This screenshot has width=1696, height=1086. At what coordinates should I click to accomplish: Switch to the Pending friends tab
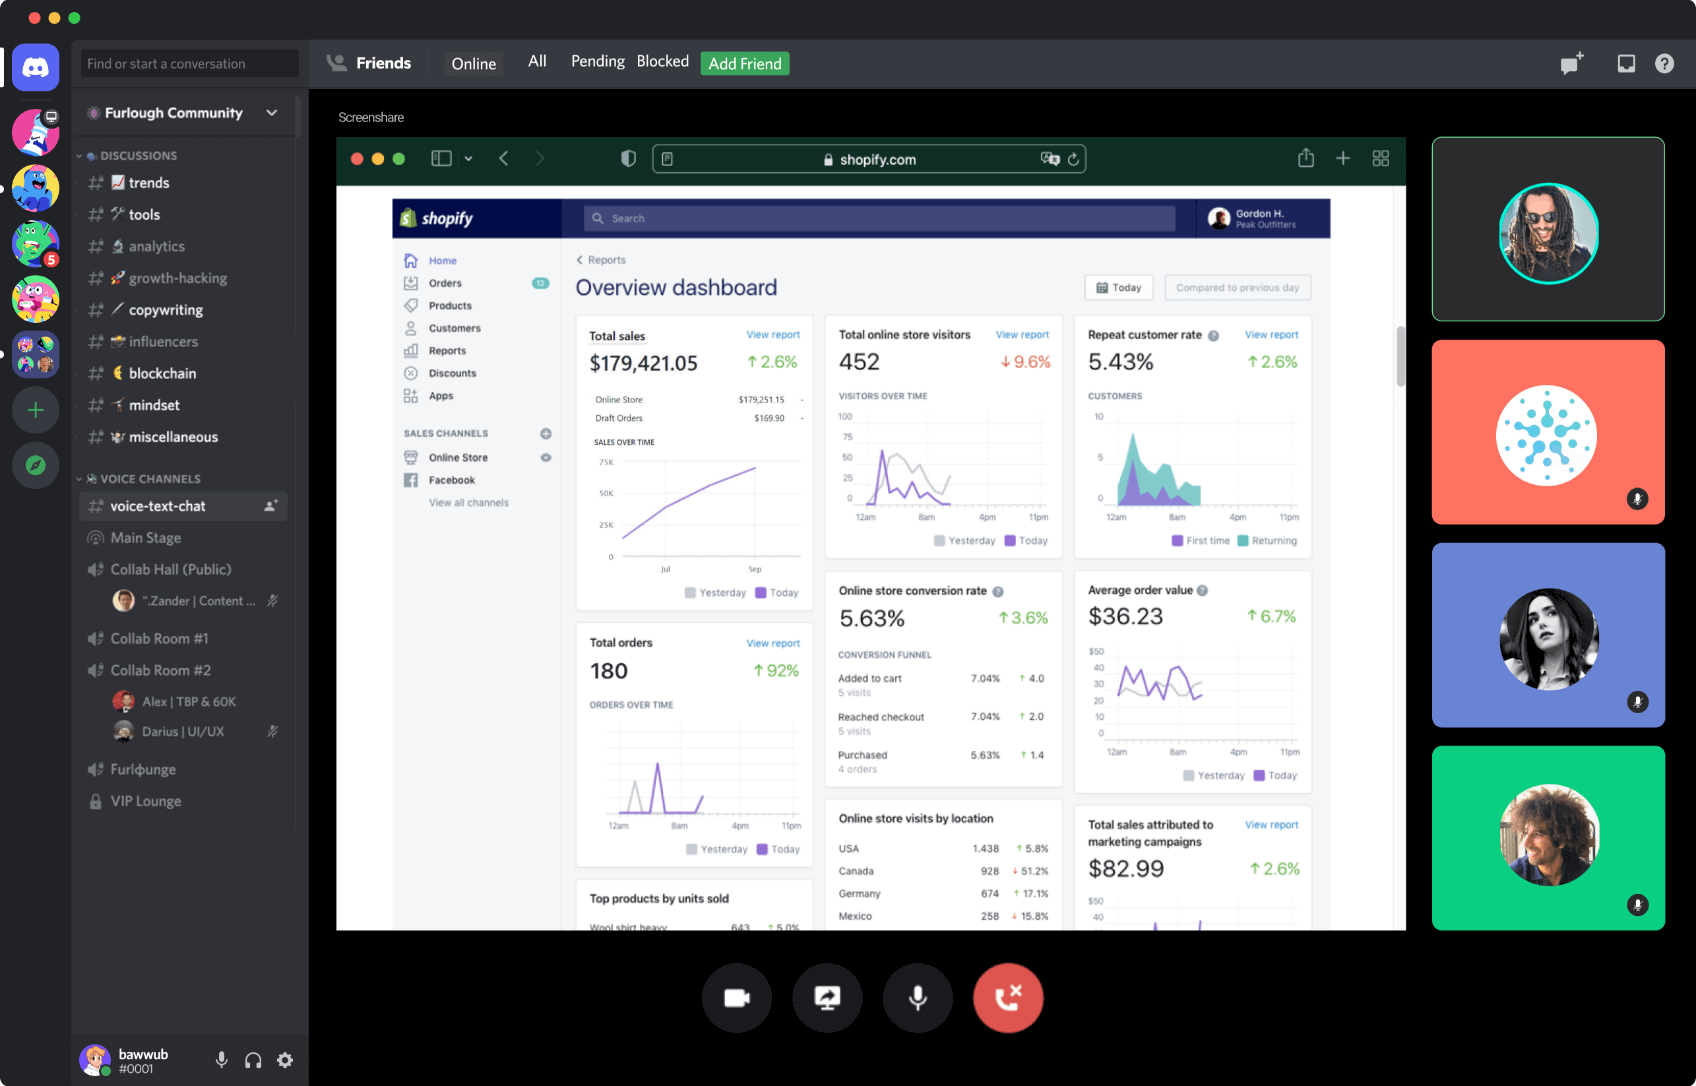coord(598,62)
